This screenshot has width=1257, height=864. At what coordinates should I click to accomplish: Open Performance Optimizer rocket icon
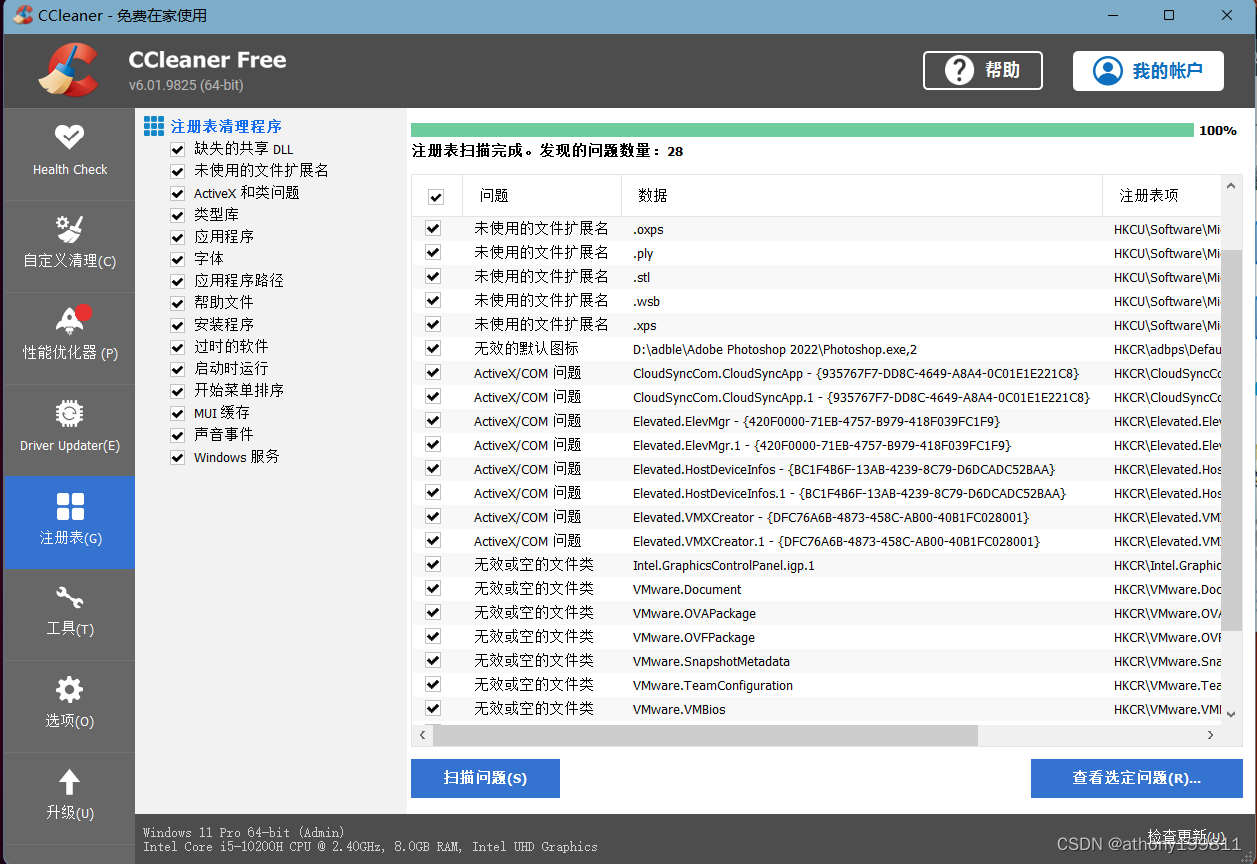pyautogui.click(x=71, y=320)
